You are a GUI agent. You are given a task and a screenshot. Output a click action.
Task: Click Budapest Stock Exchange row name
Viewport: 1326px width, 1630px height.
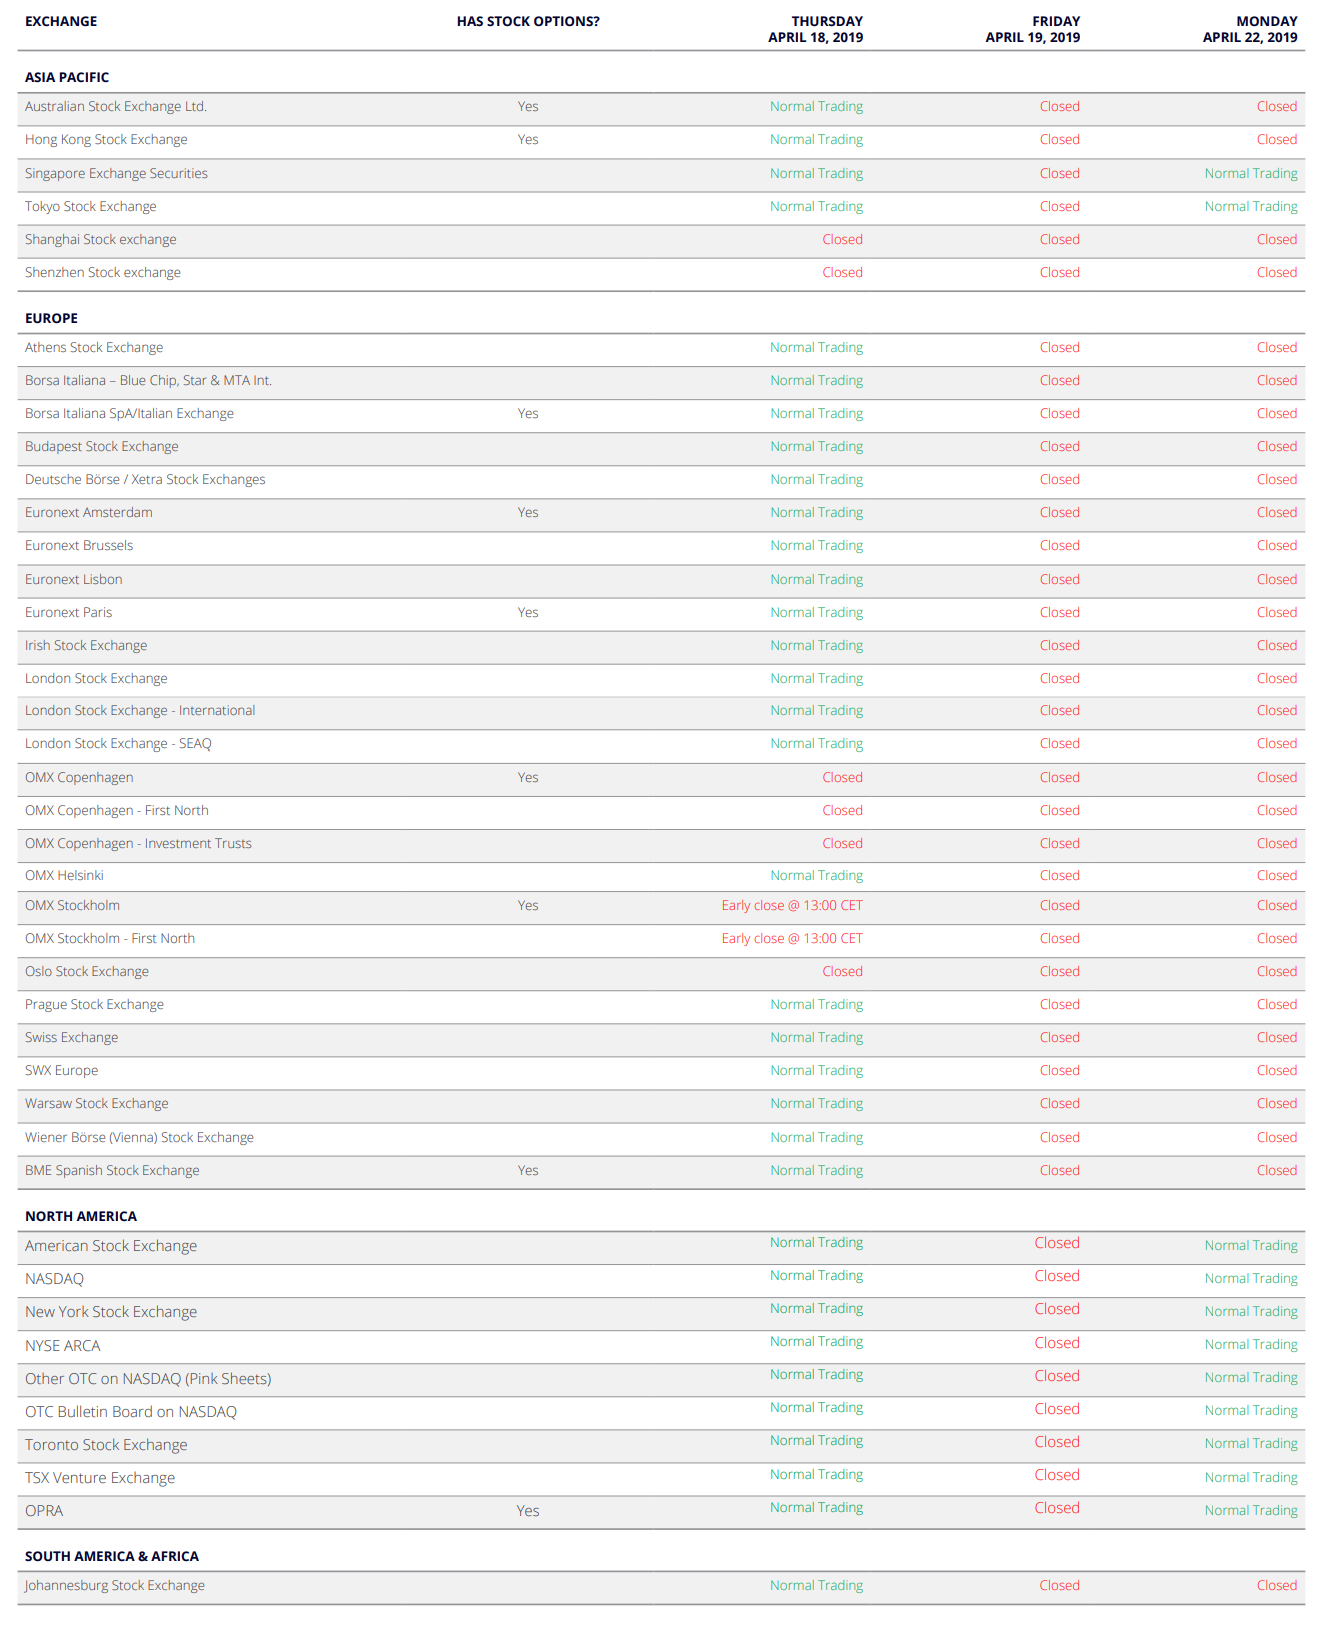click(x=102, y=446)
